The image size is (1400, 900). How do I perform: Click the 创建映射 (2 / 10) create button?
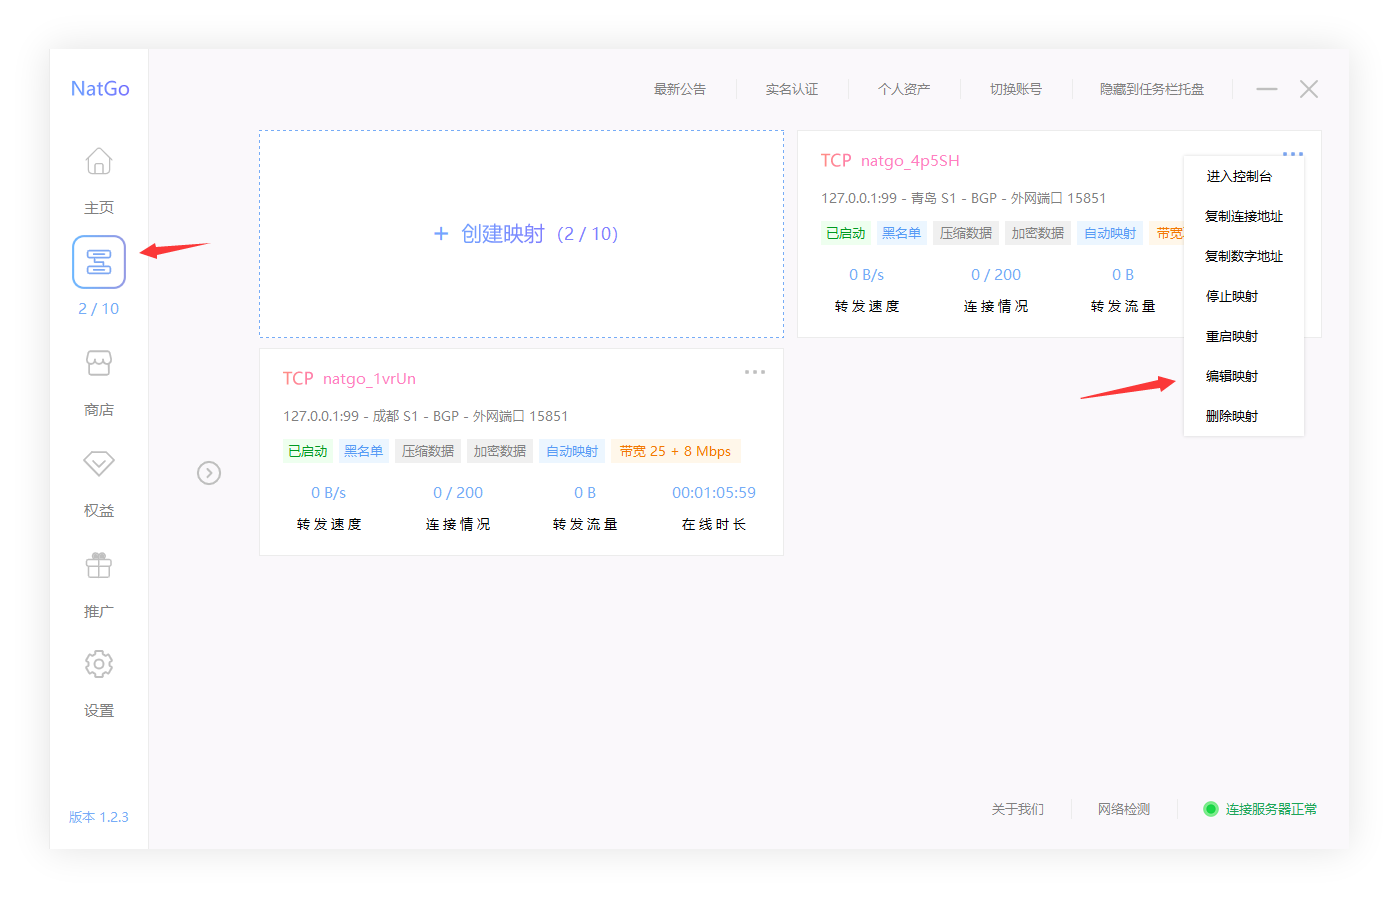tap(522, 234)
